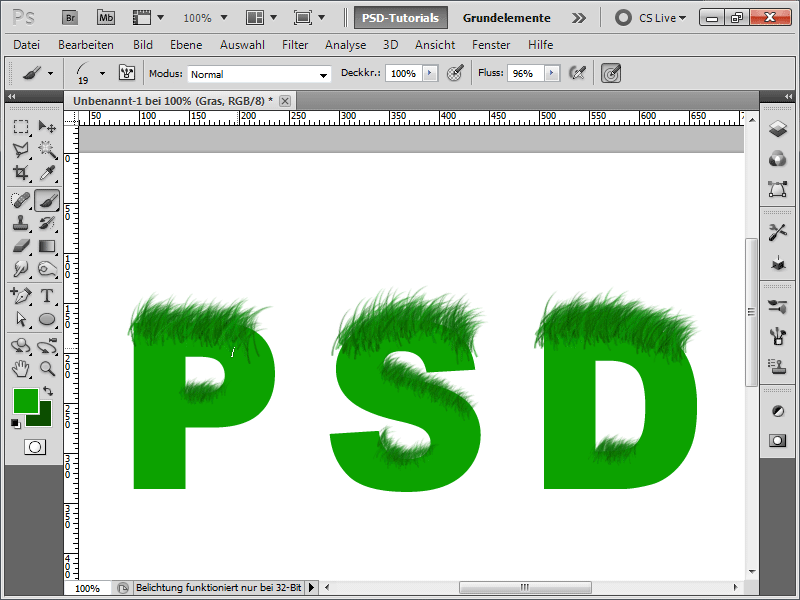Toggle tablet pressure control for size
The width and height of the screenshot is (800, 600).
tap(611, 73)
